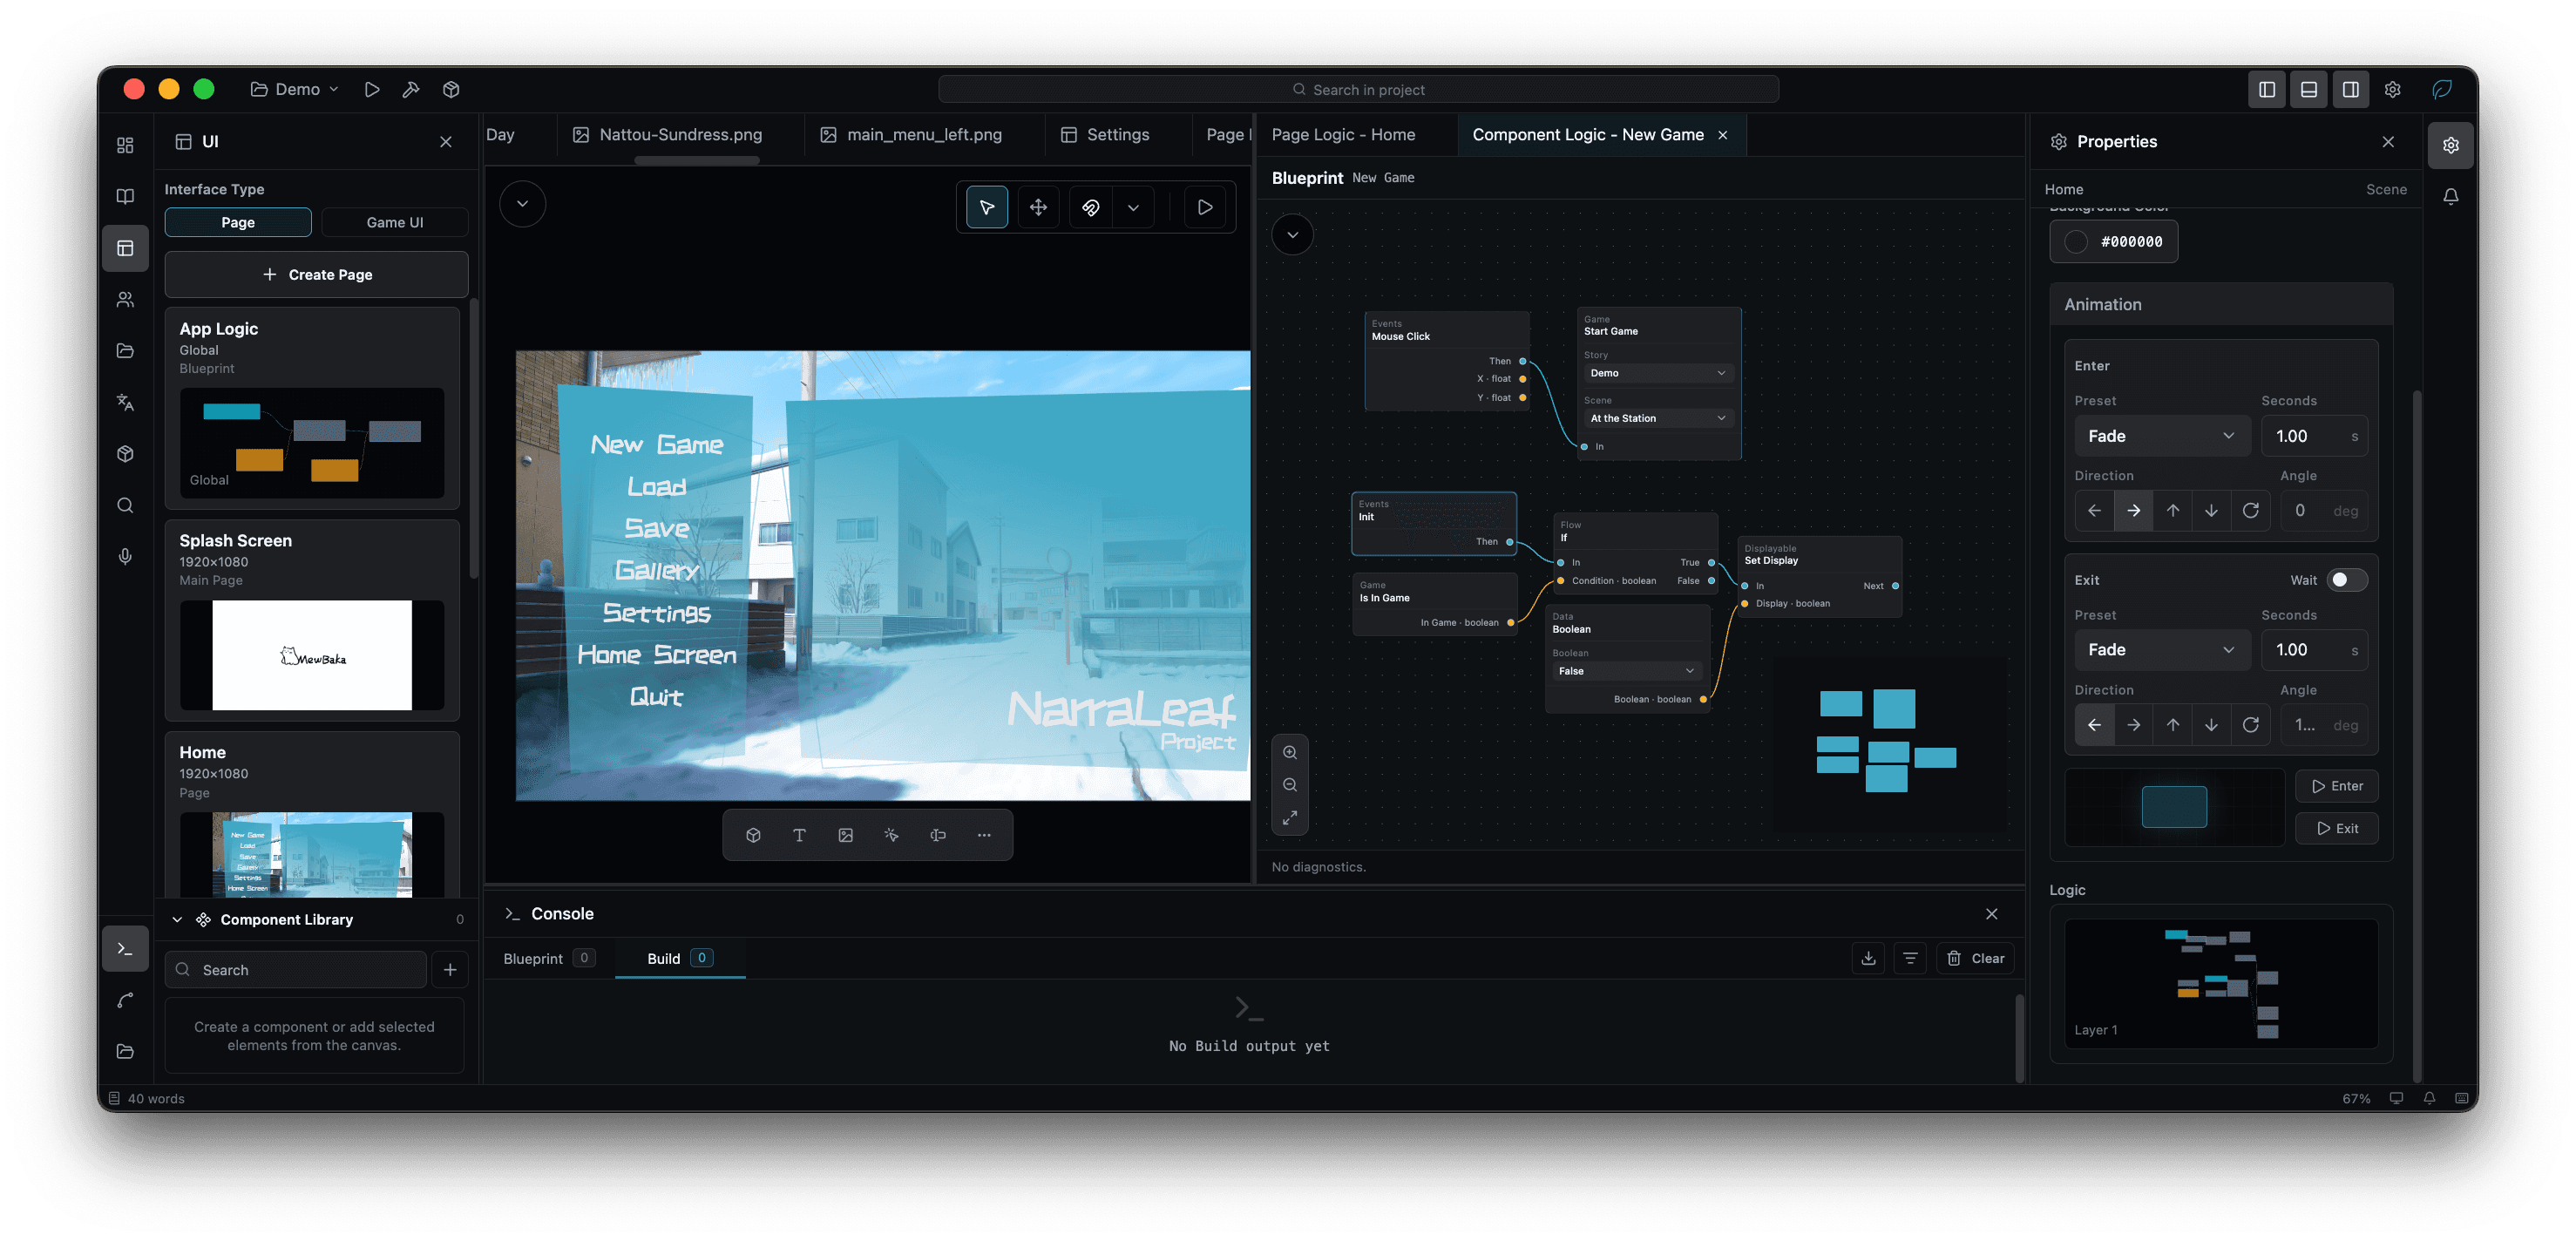Viewport: 2576px width, 1241px height.
Task: Open Scene At the Station dropdown
Action: click(1657, 418)
